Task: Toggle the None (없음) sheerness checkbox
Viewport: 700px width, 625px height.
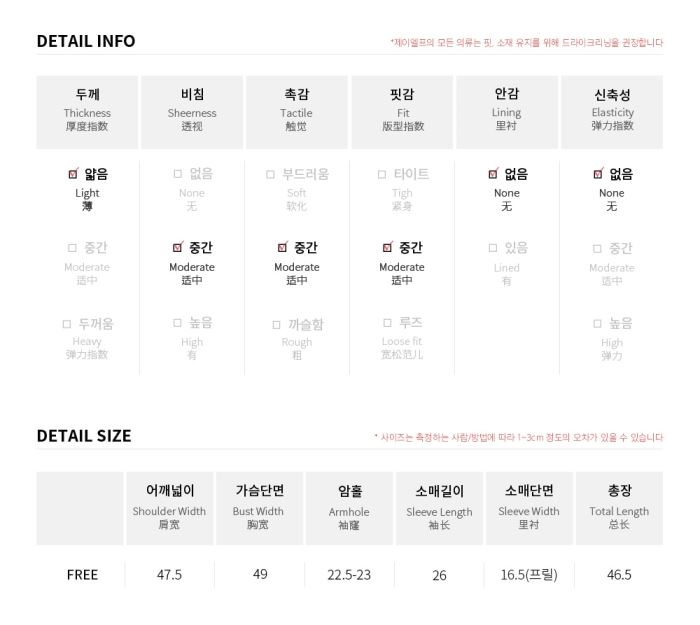Action: click(178, 174)
